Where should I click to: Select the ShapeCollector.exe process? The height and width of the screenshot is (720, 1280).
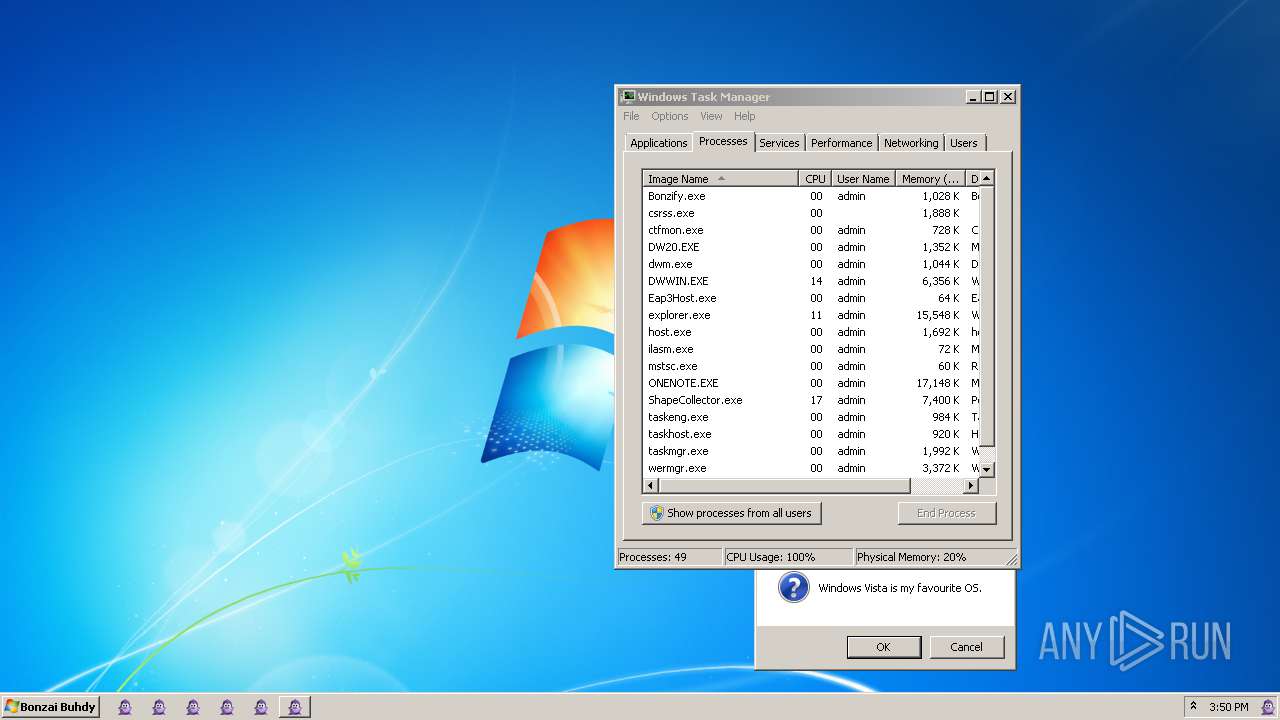coord(811,400)
